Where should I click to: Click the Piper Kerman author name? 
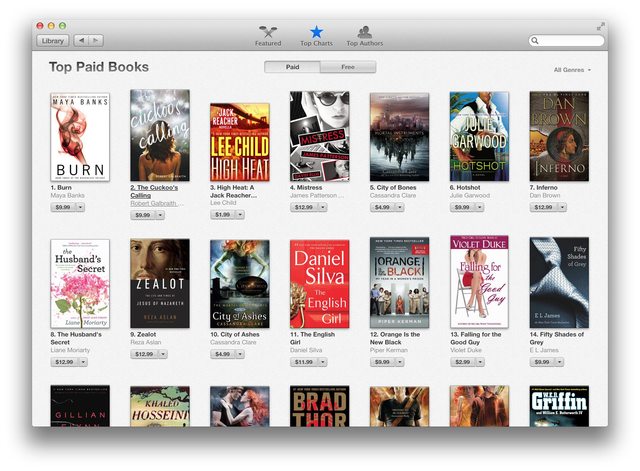(x=389, y=350)
